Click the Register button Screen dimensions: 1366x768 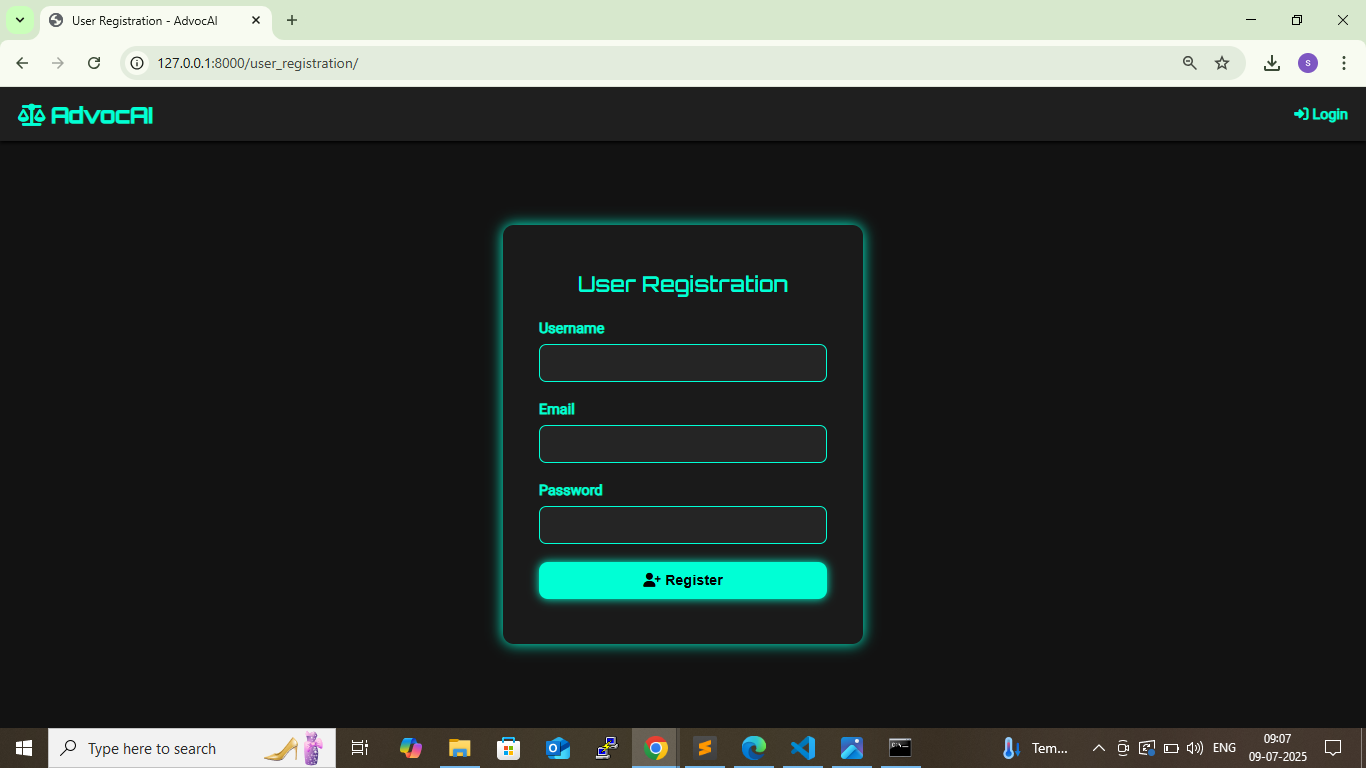coord(683,580)
